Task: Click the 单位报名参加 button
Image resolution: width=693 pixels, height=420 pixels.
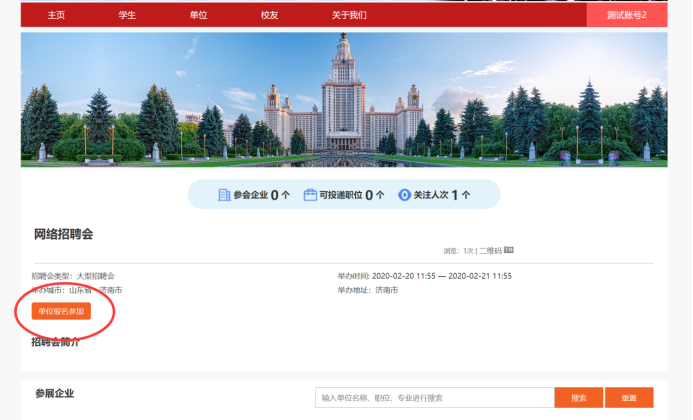Action: [x=61, y=311]
